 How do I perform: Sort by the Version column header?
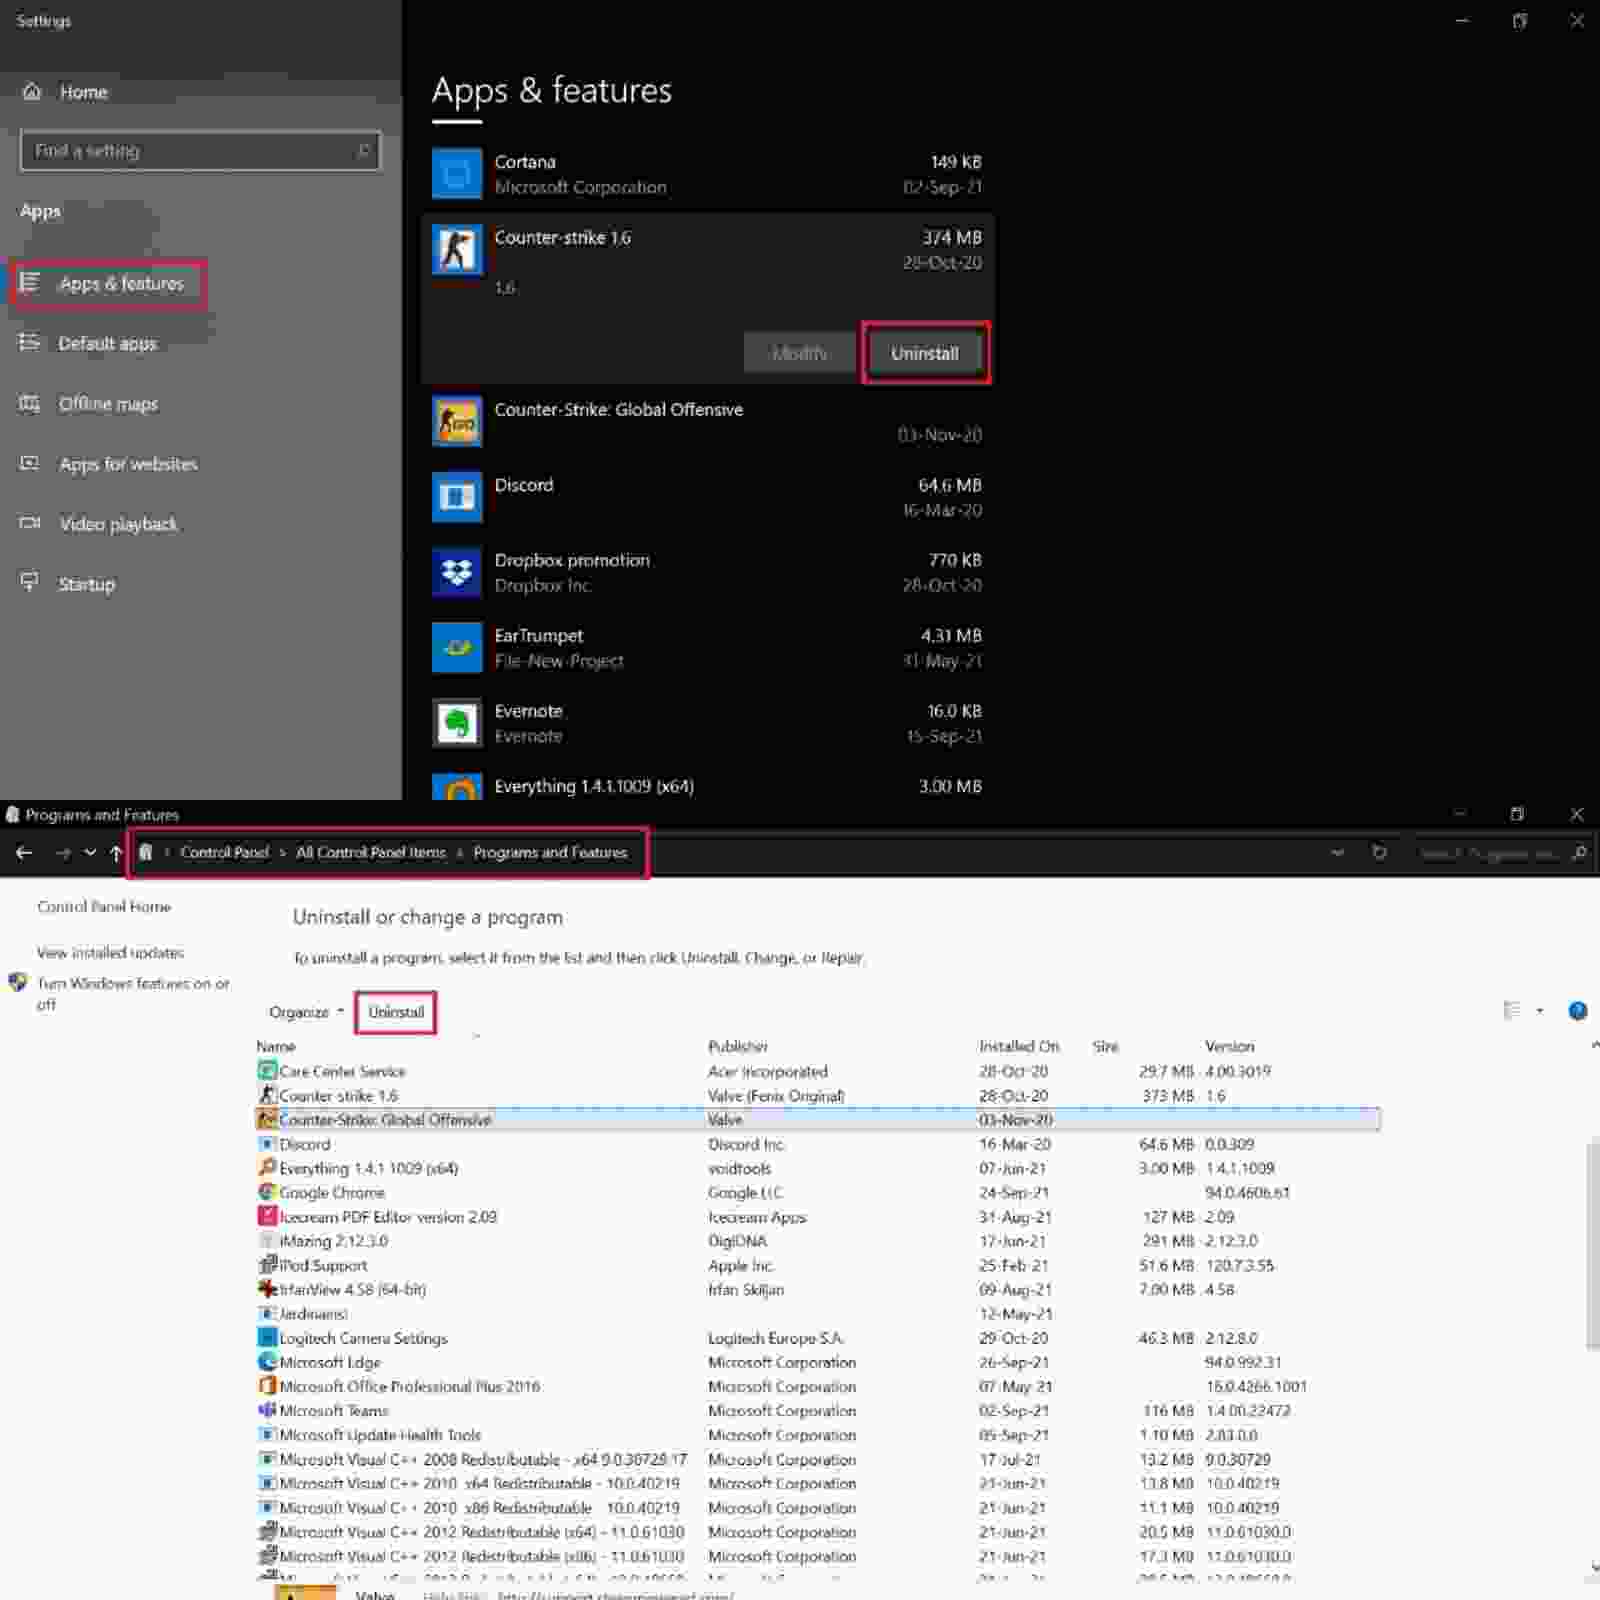[x=1229, y=1046]
